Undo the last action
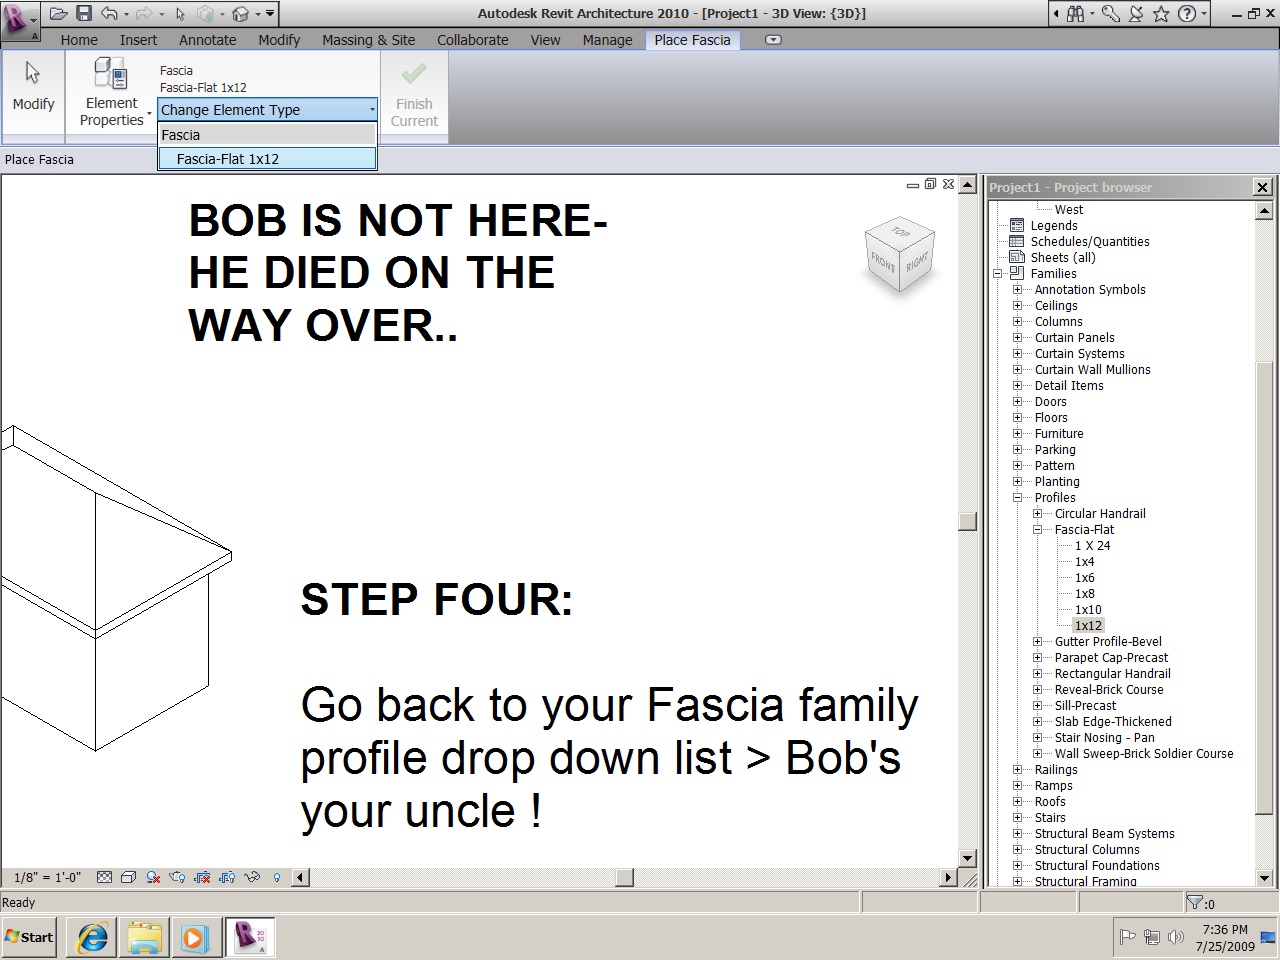The width and height of the screenshot is (1280, 960). click(x=109, y=14)
